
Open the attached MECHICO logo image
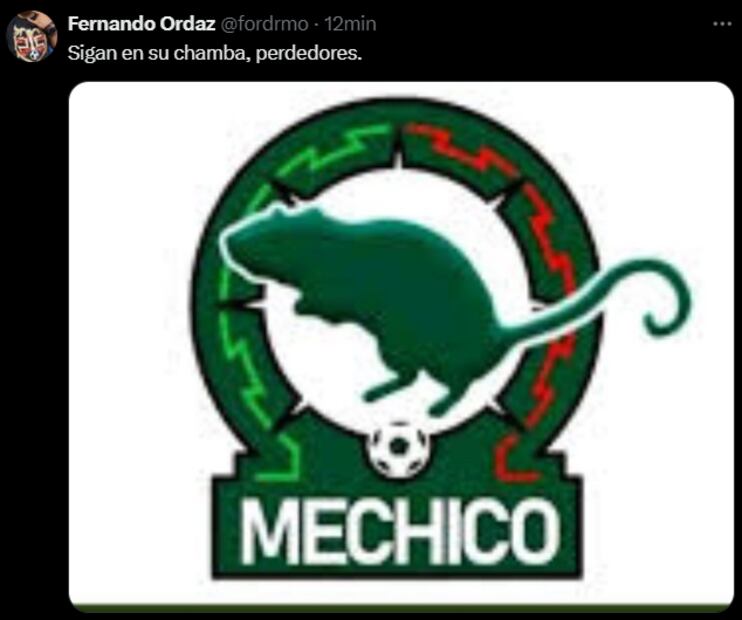[x=401, y=345]
